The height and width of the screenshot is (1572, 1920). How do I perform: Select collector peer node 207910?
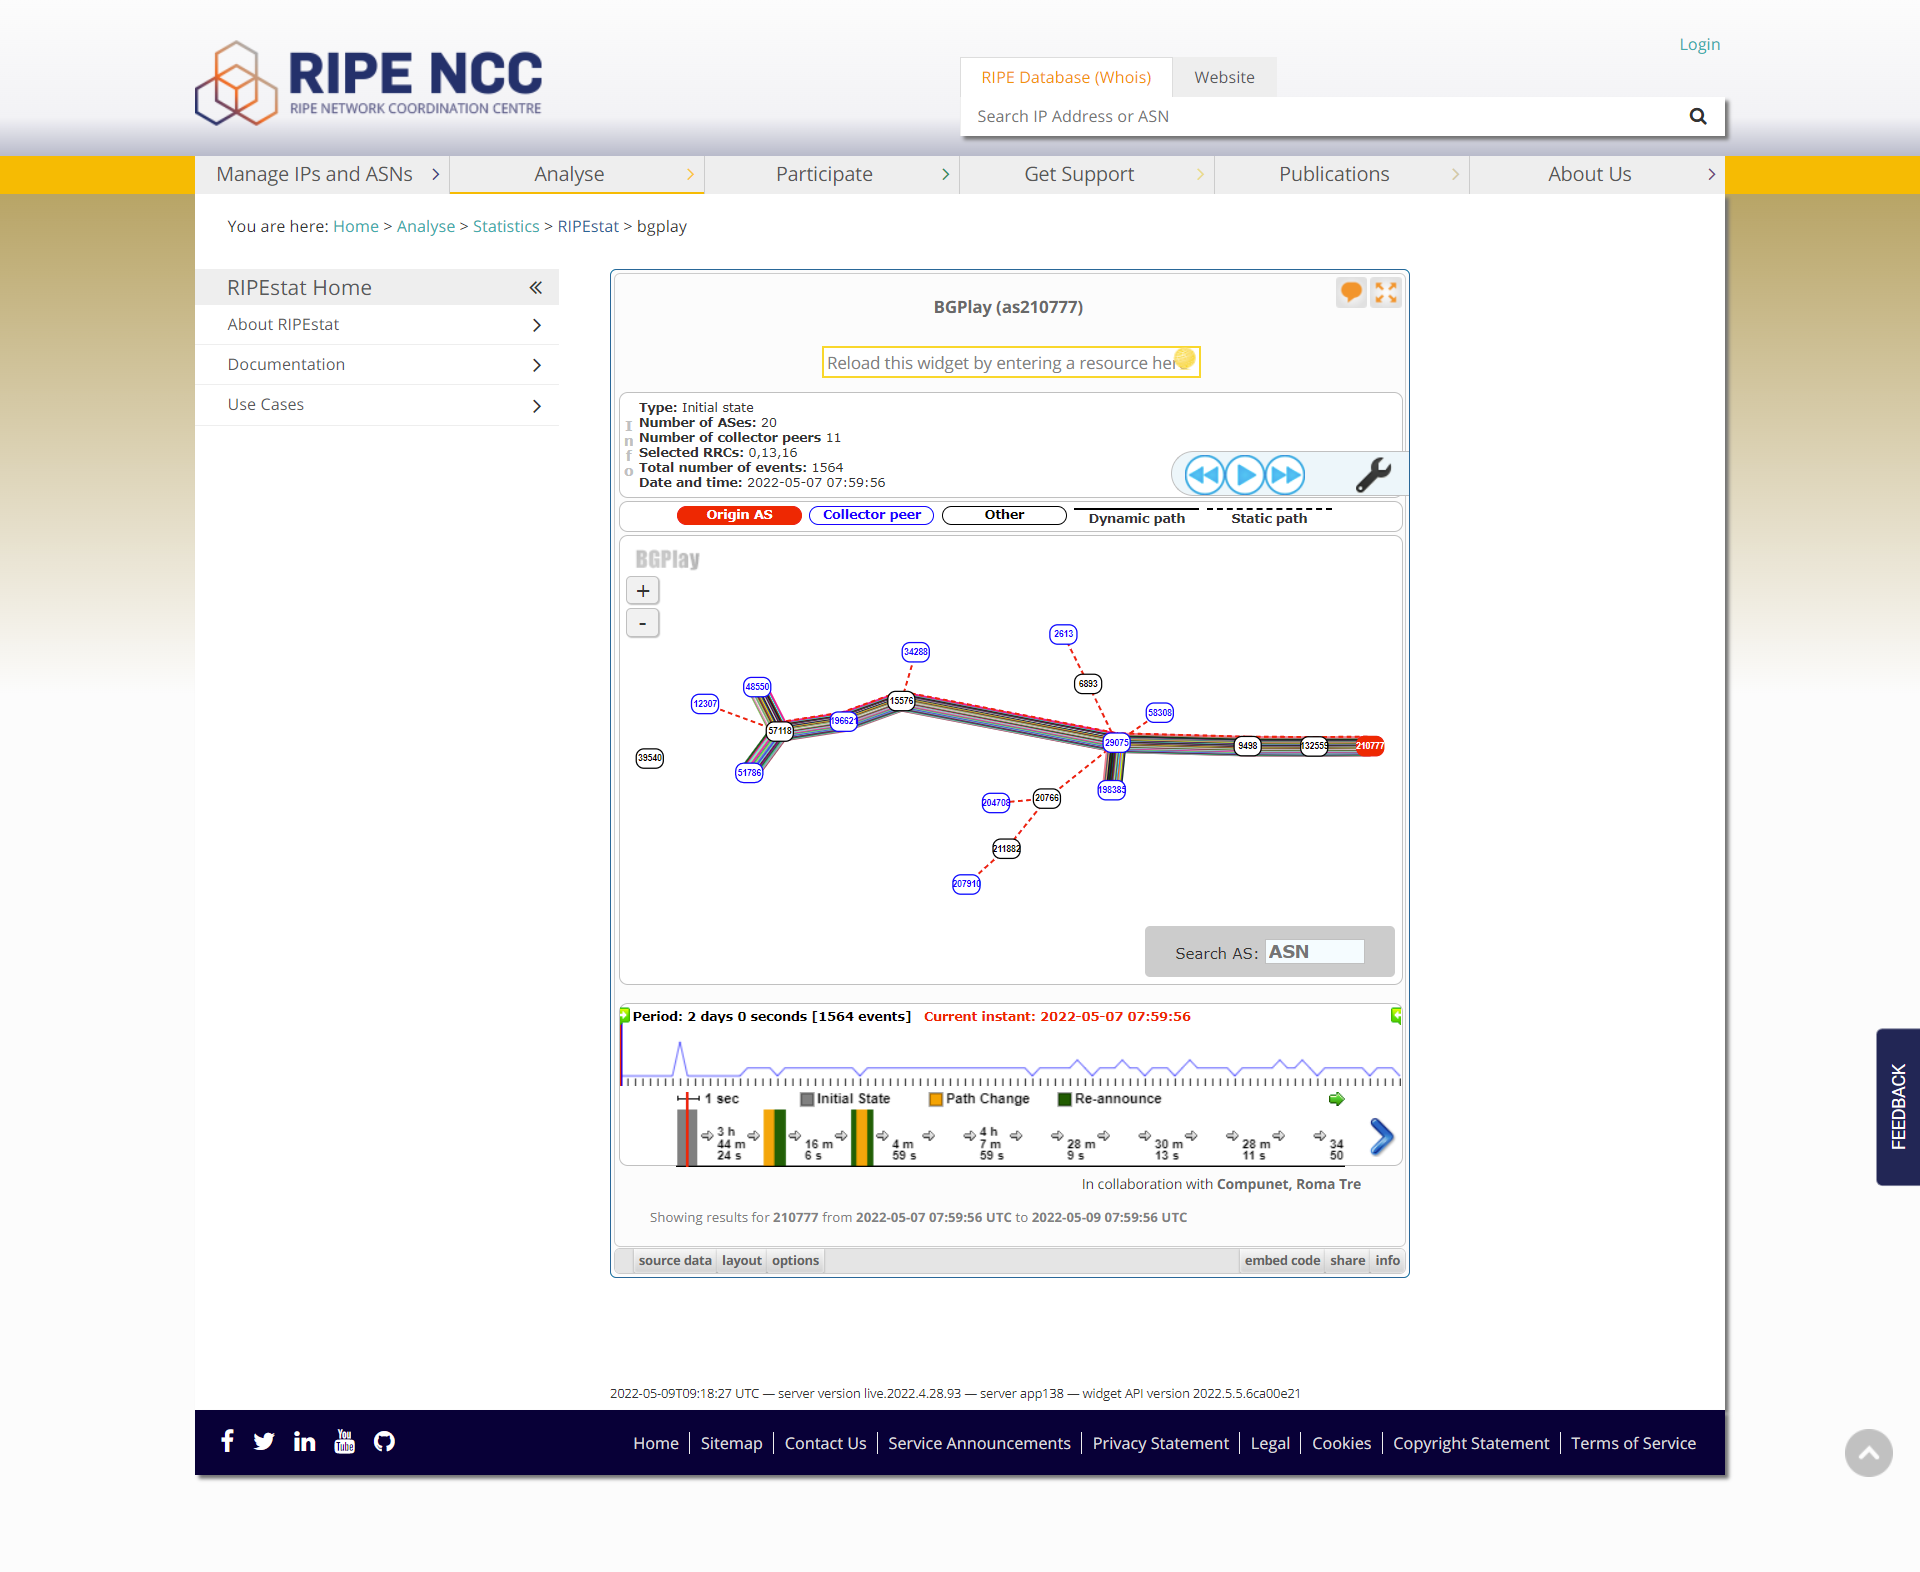966,884
